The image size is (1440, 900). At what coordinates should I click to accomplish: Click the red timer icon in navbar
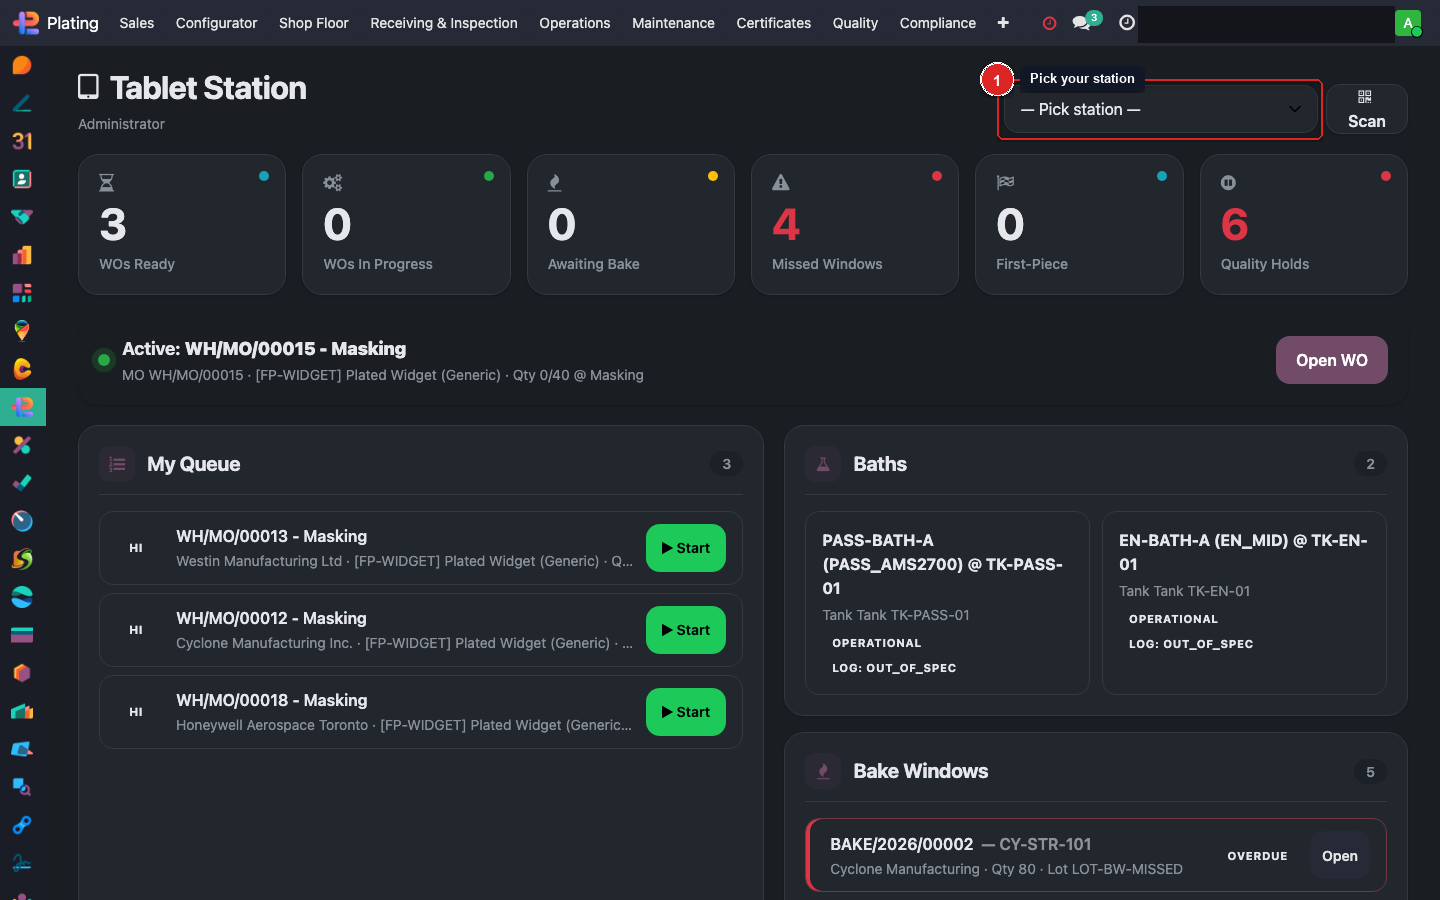1049,23
